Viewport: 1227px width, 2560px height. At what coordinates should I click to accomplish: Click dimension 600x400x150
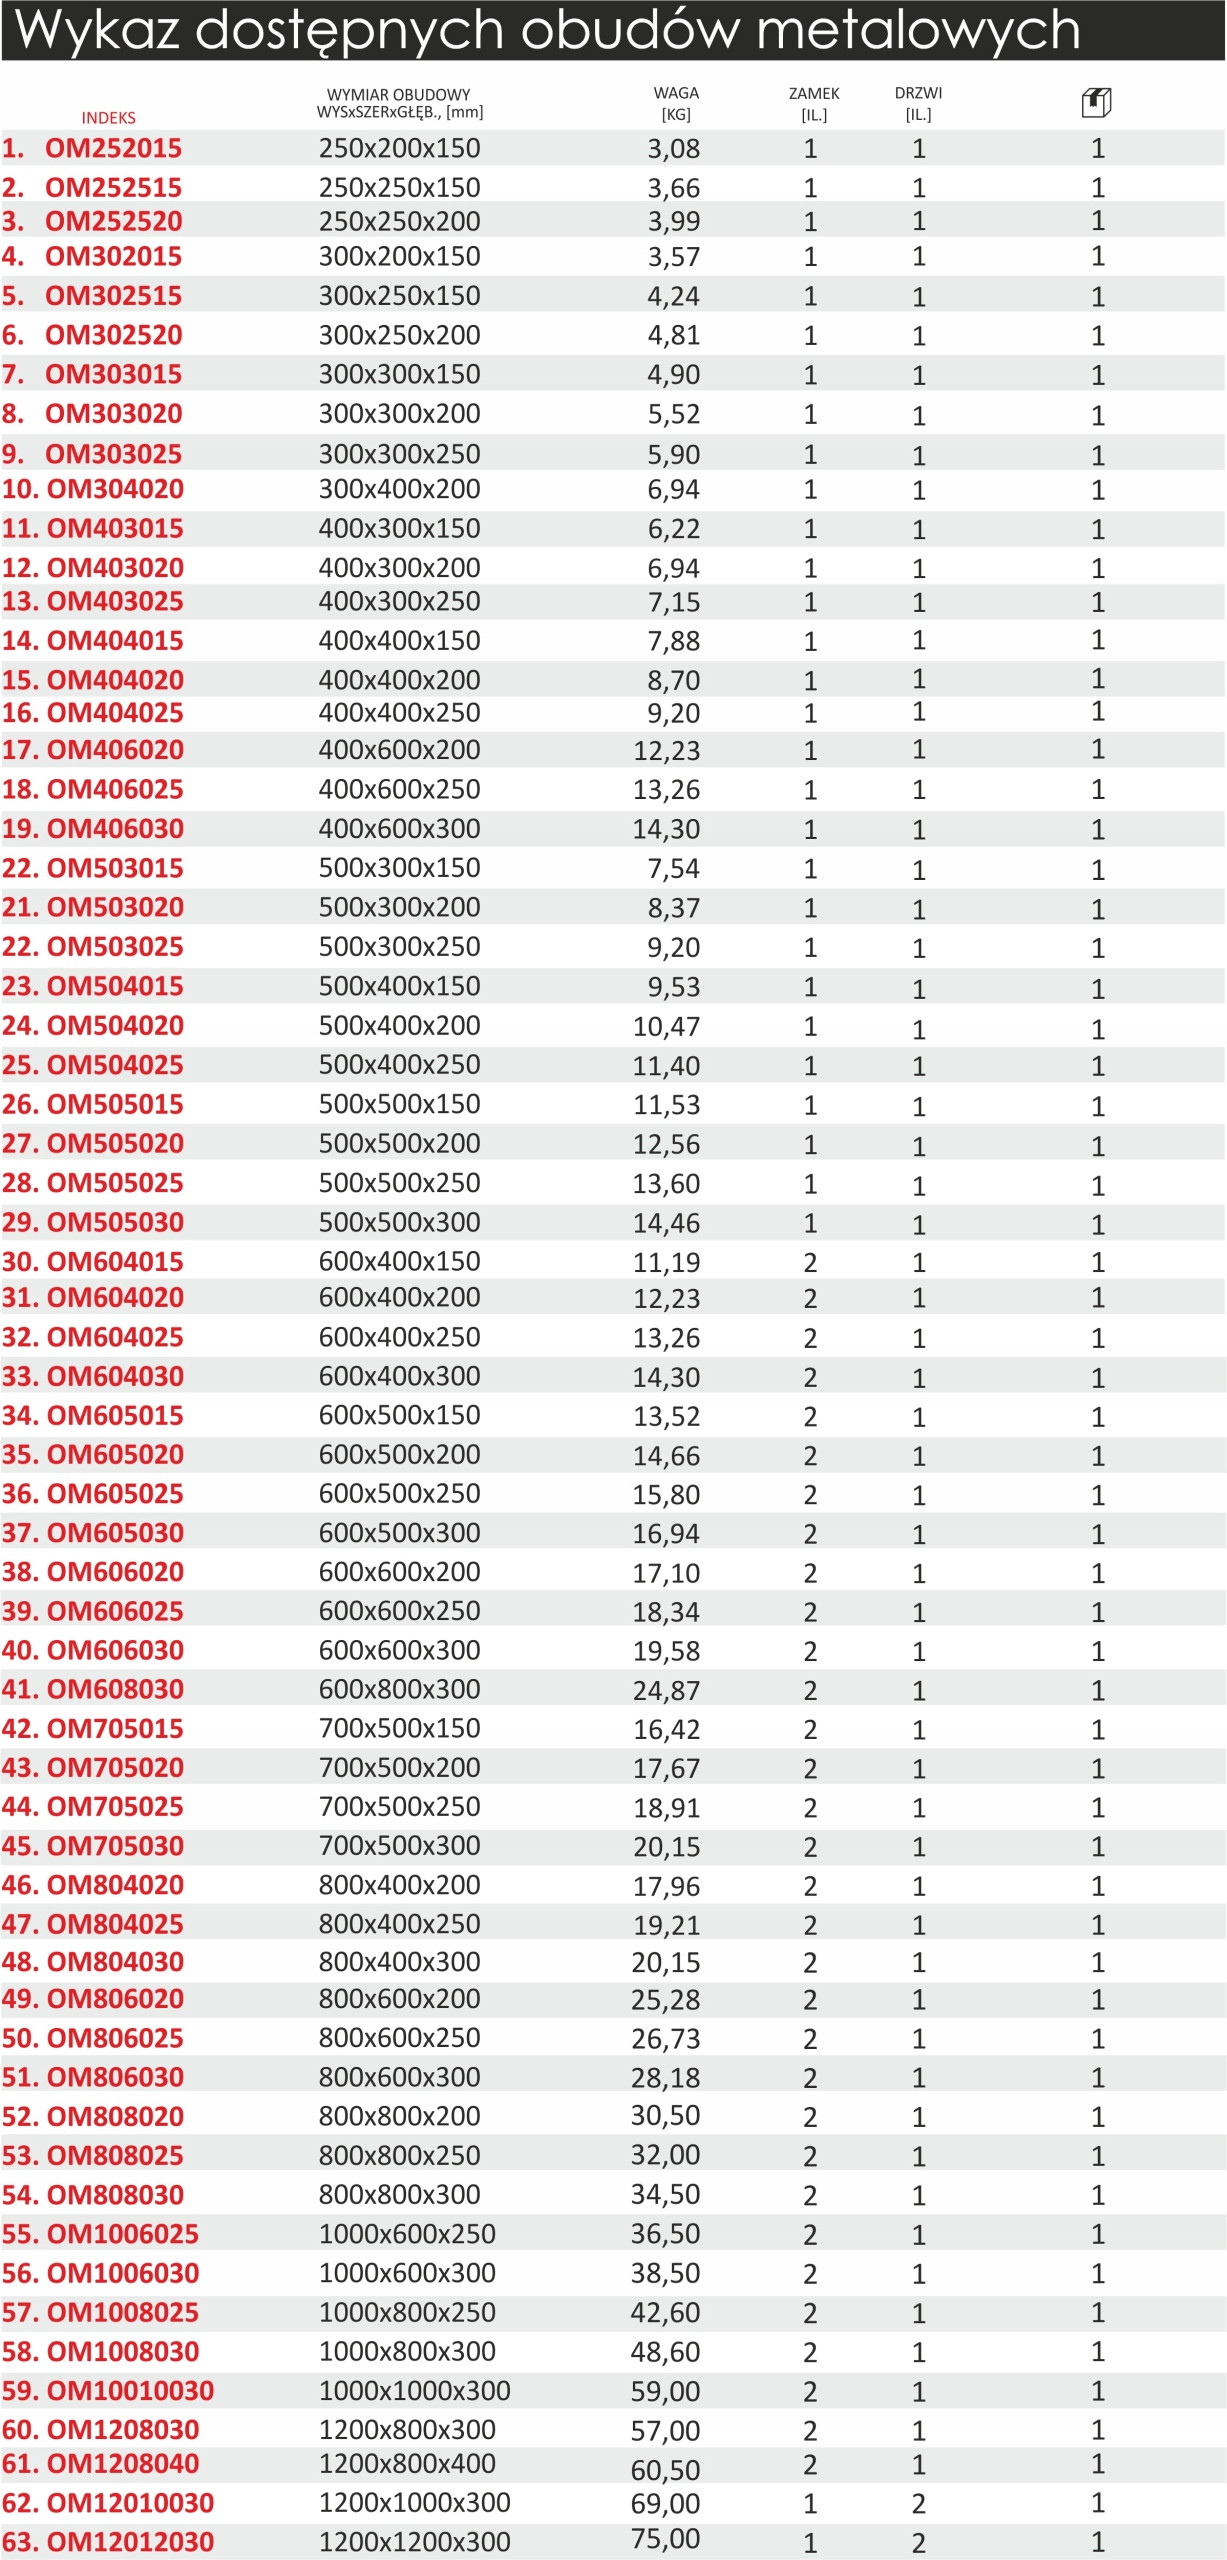[399, 1262]
